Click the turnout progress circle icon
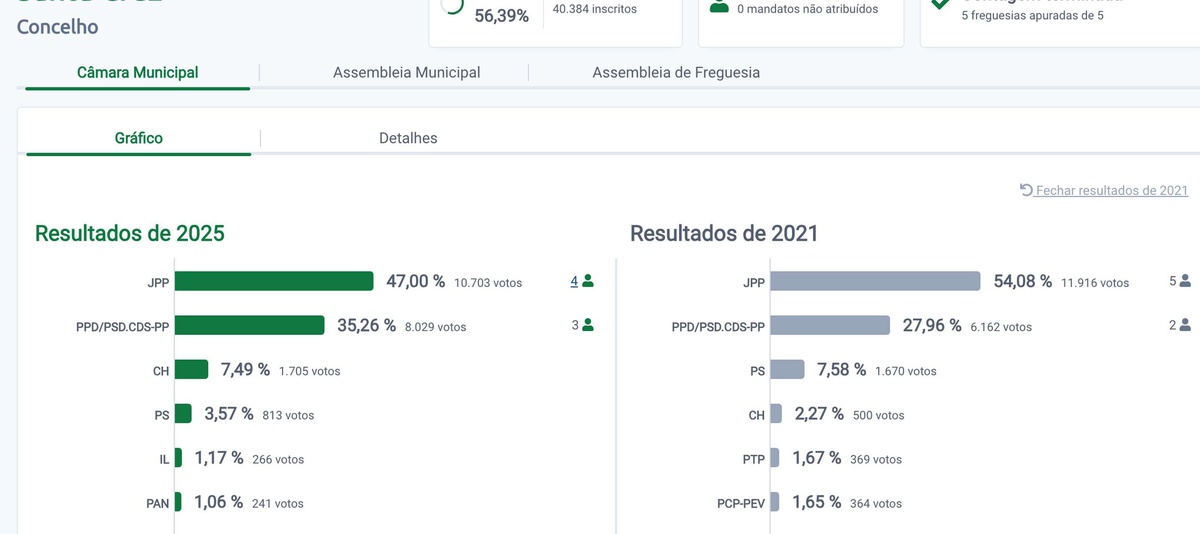Image resolution: width=1200 pixels, height=534 pixels. [452, 5]
